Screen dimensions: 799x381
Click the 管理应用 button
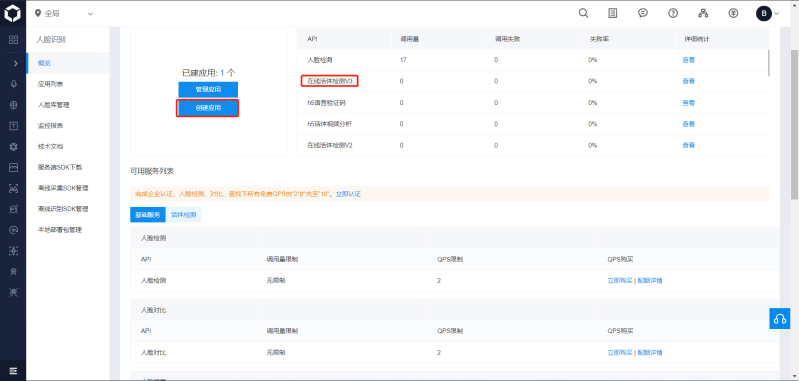coord(208,89)
